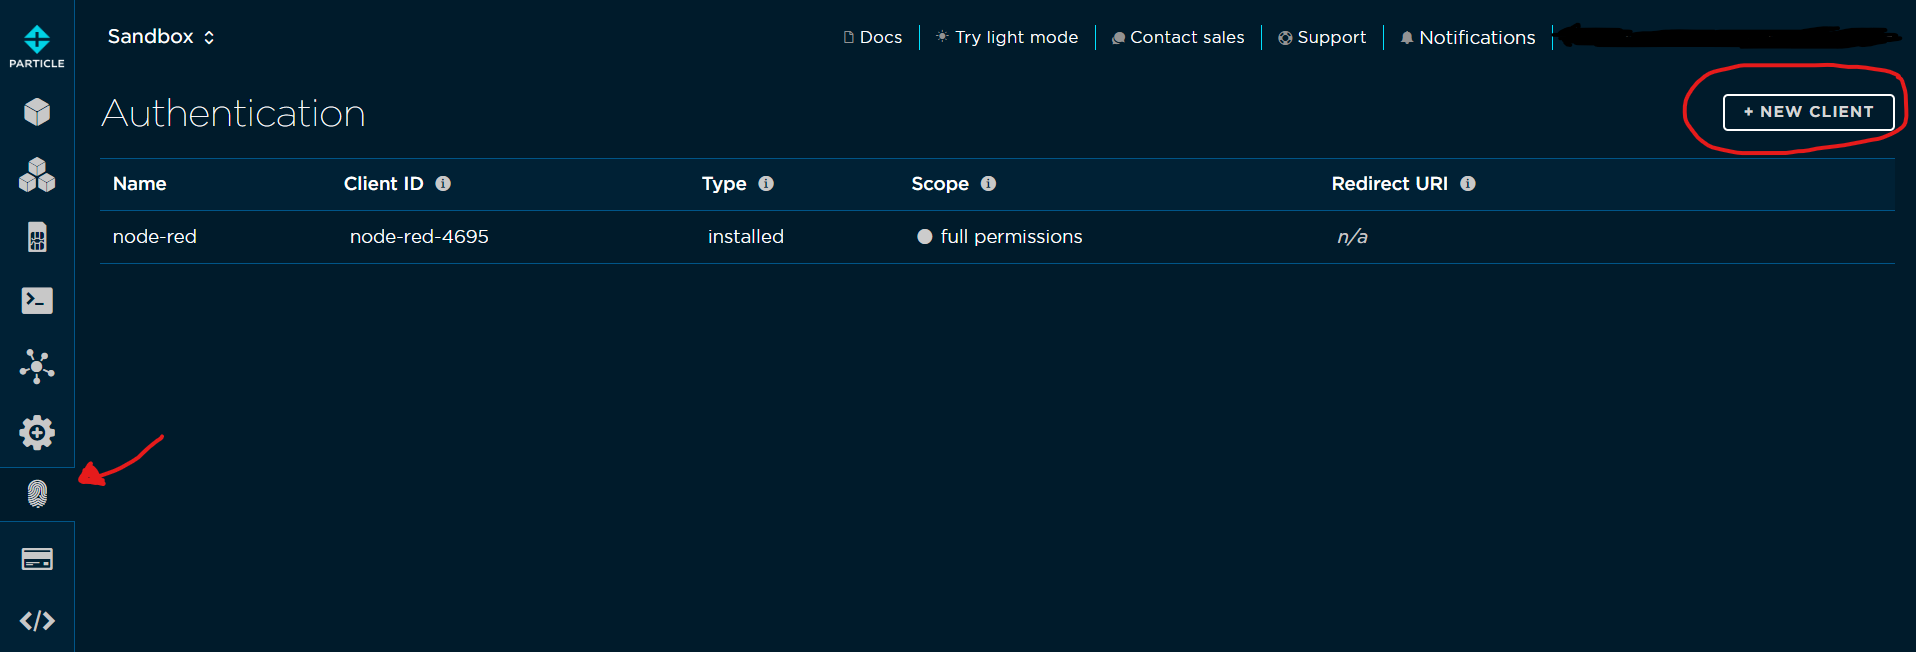Click the Client ID info icon
The width and height of the screenshot is (1916, 652).
(443, 184)
